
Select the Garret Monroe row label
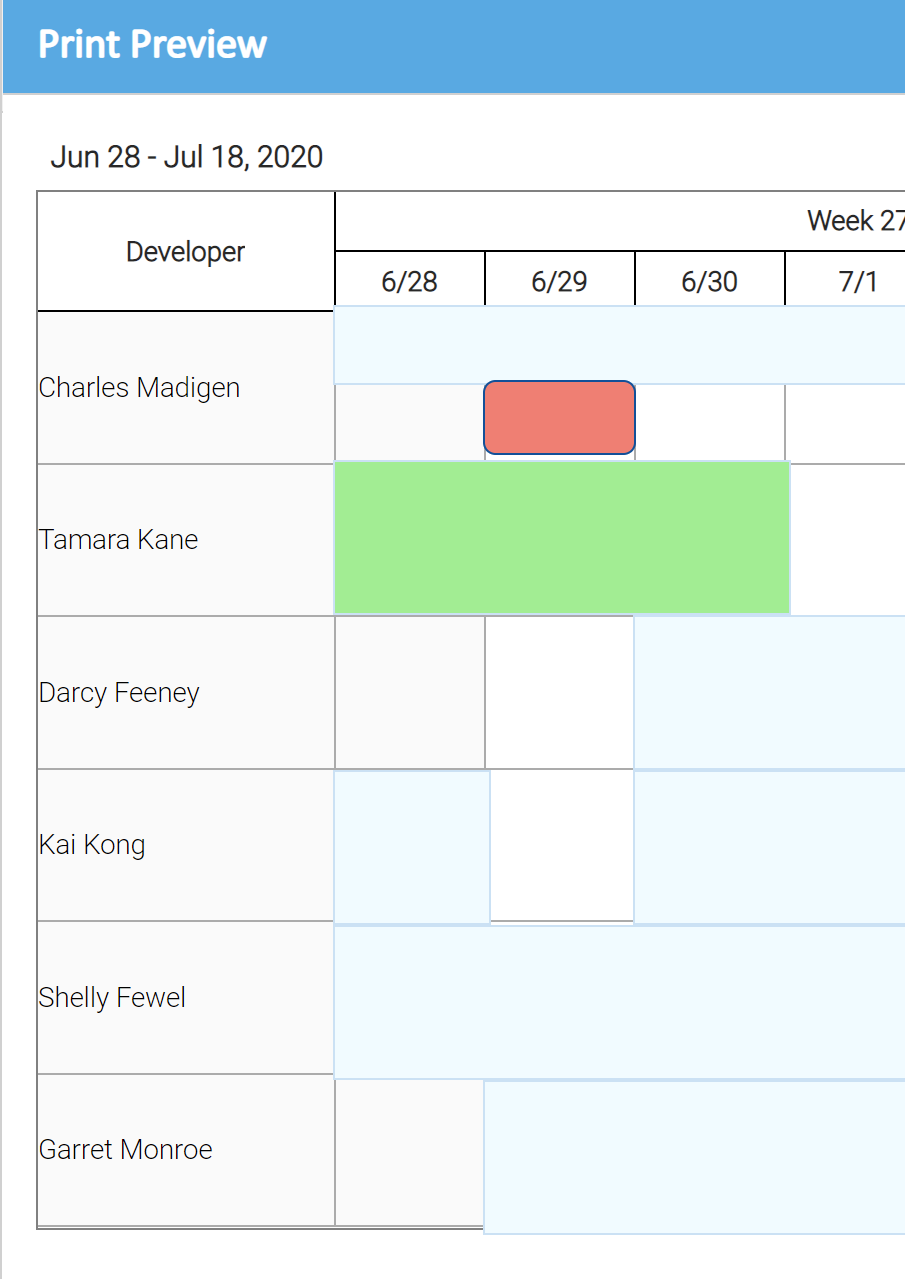[x=126, y=1150]
